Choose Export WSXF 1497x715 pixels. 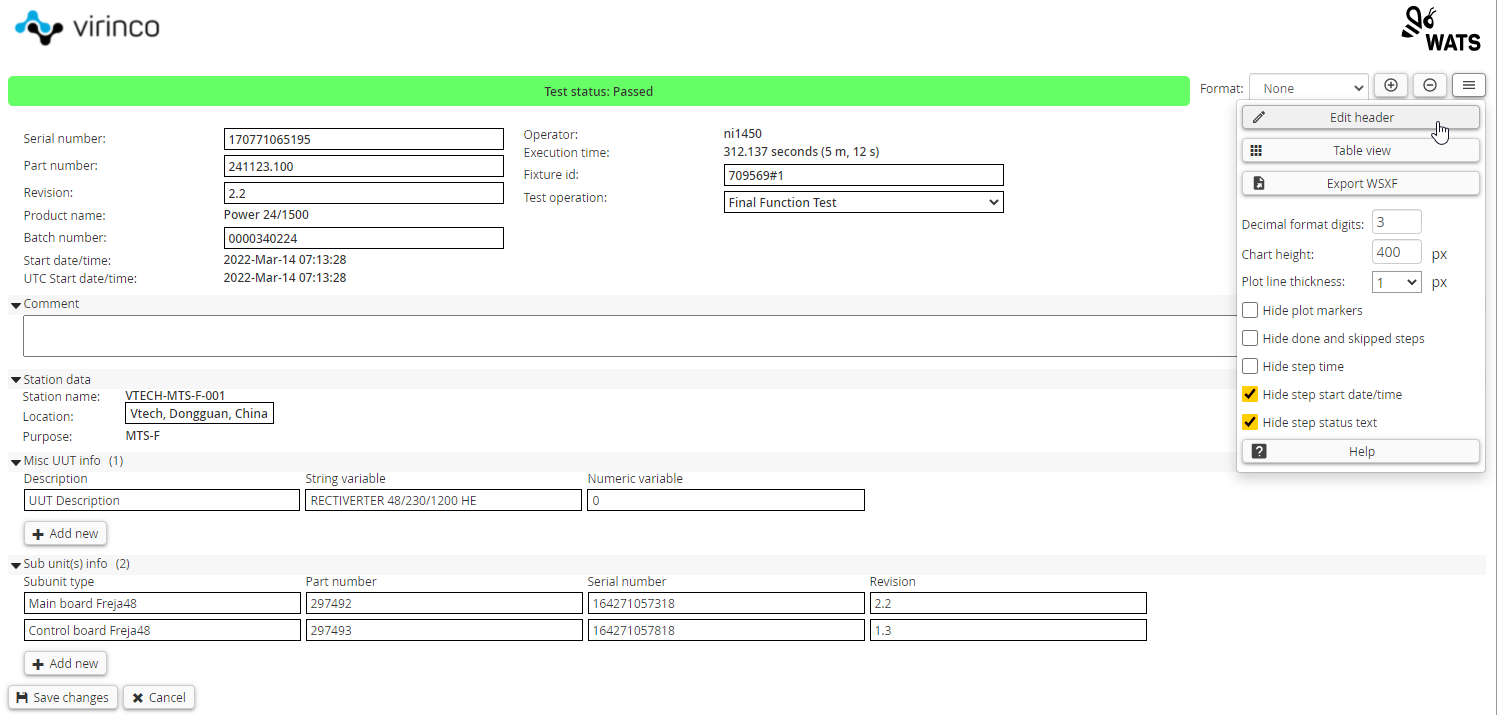[1360, 183]
